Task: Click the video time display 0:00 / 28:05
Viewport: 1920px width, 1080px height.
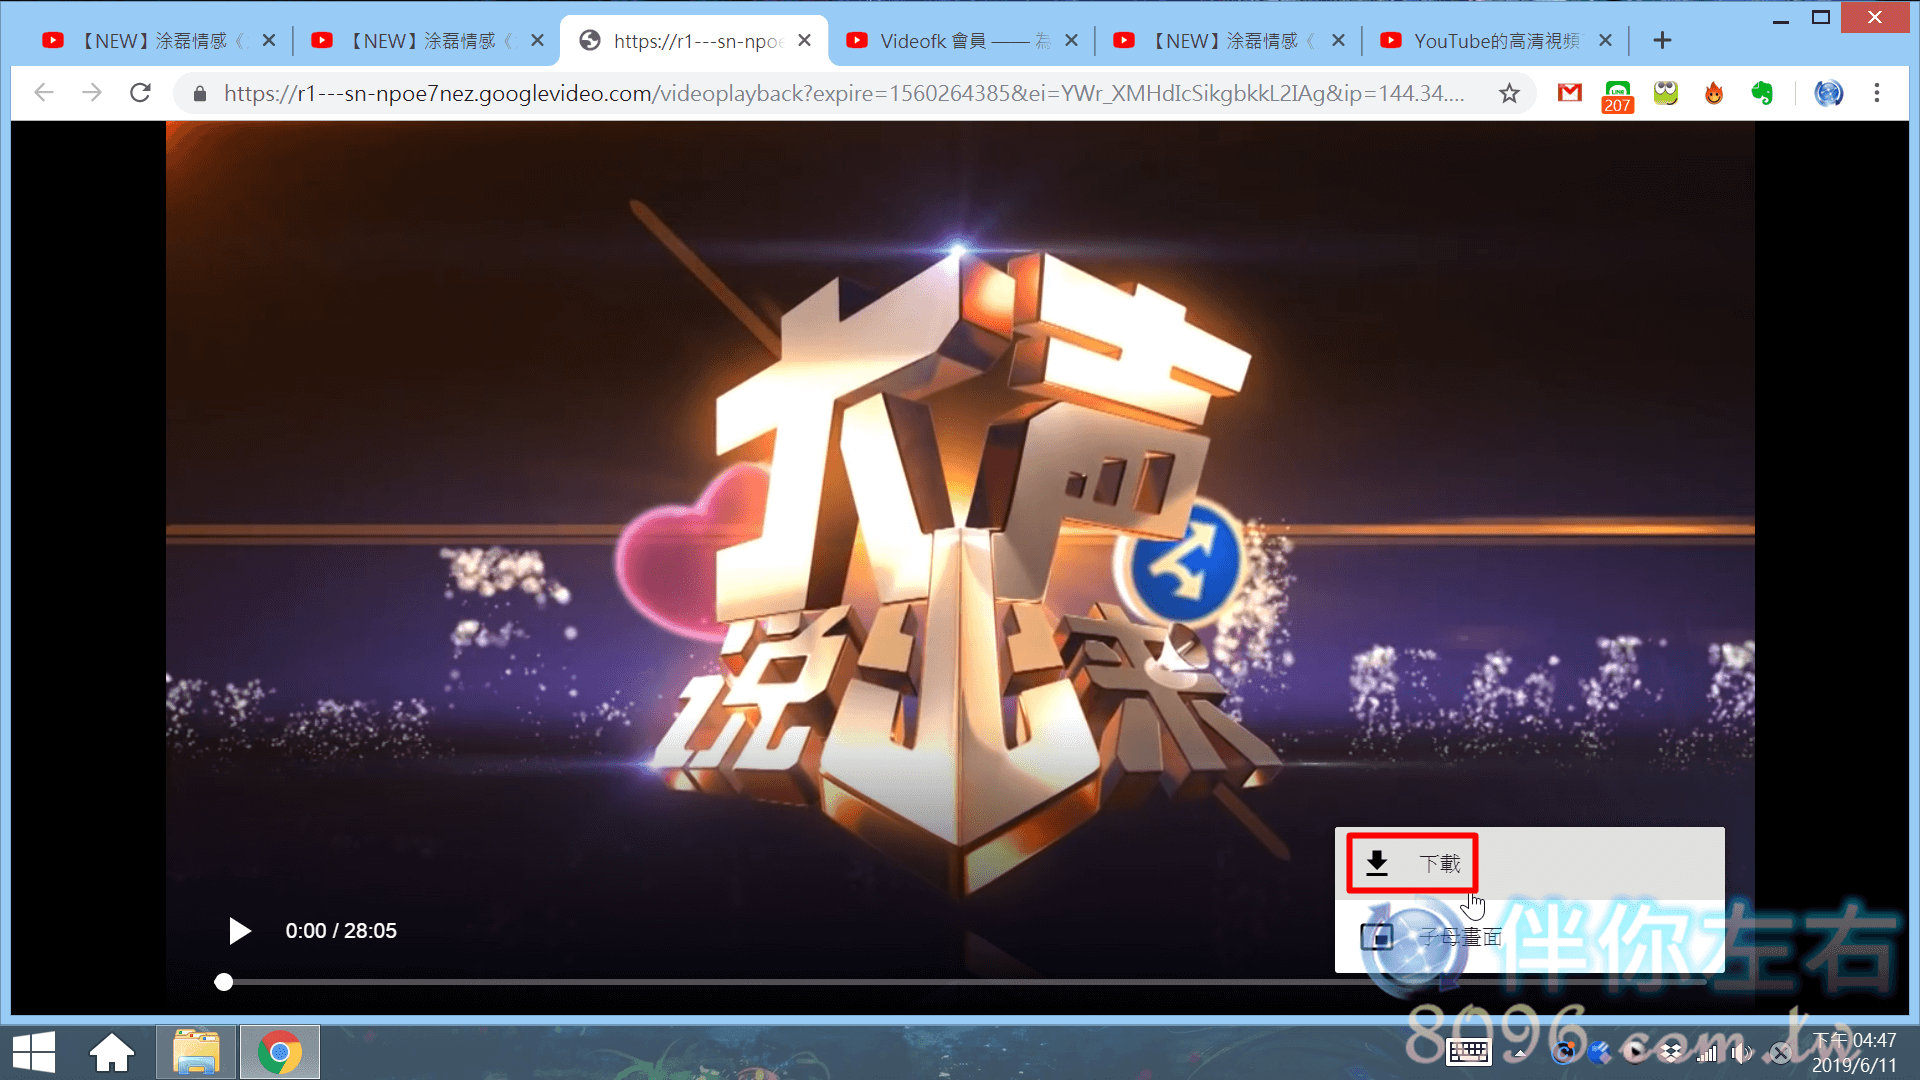Action: 341,931
